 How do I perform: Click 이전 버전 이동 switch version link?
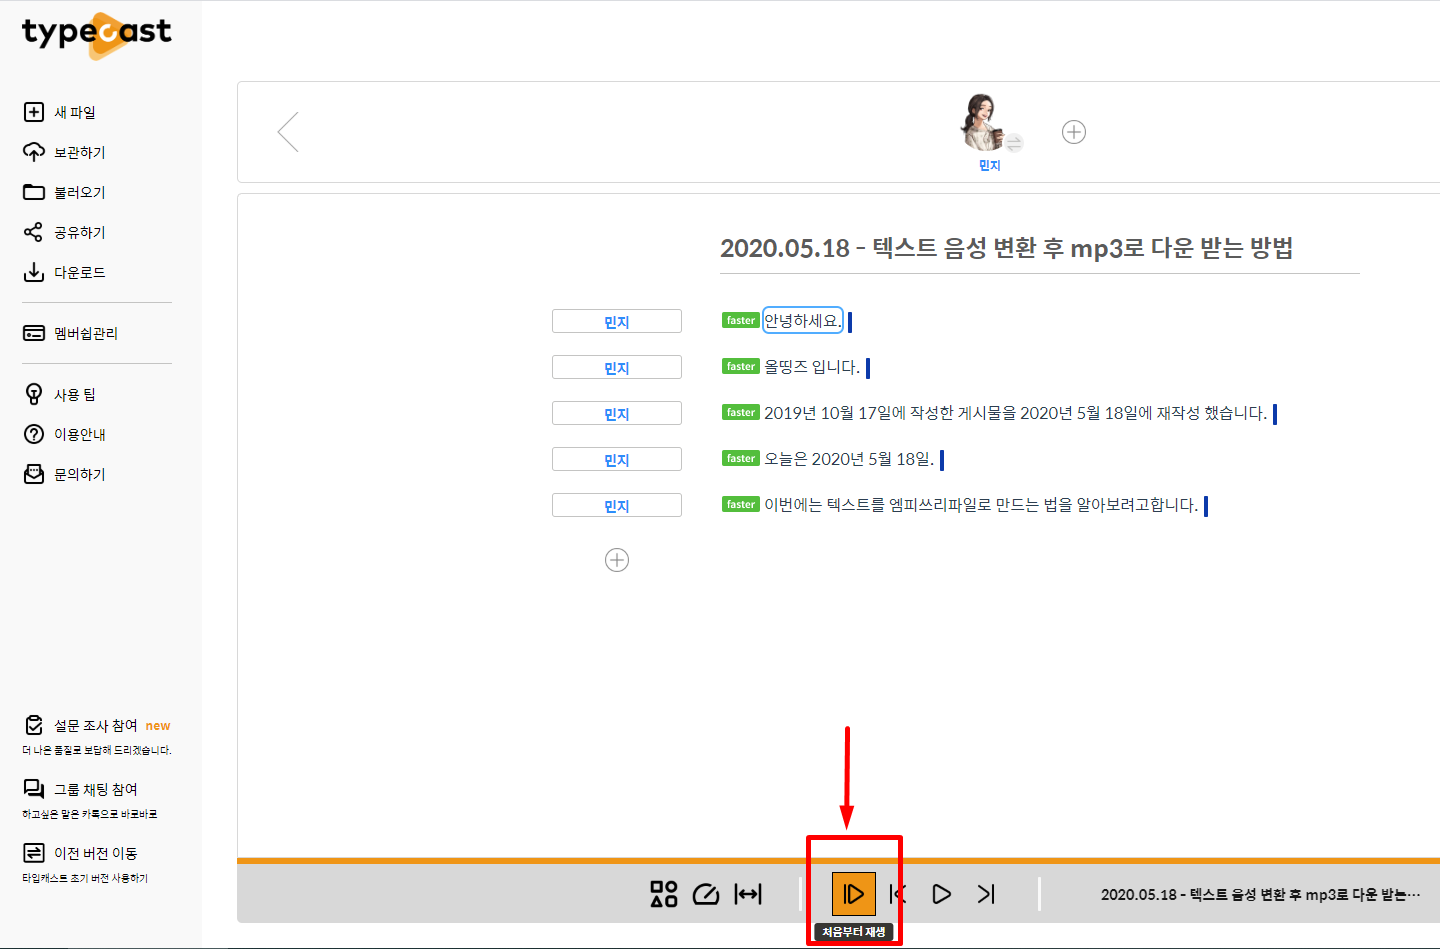(80, 853)
